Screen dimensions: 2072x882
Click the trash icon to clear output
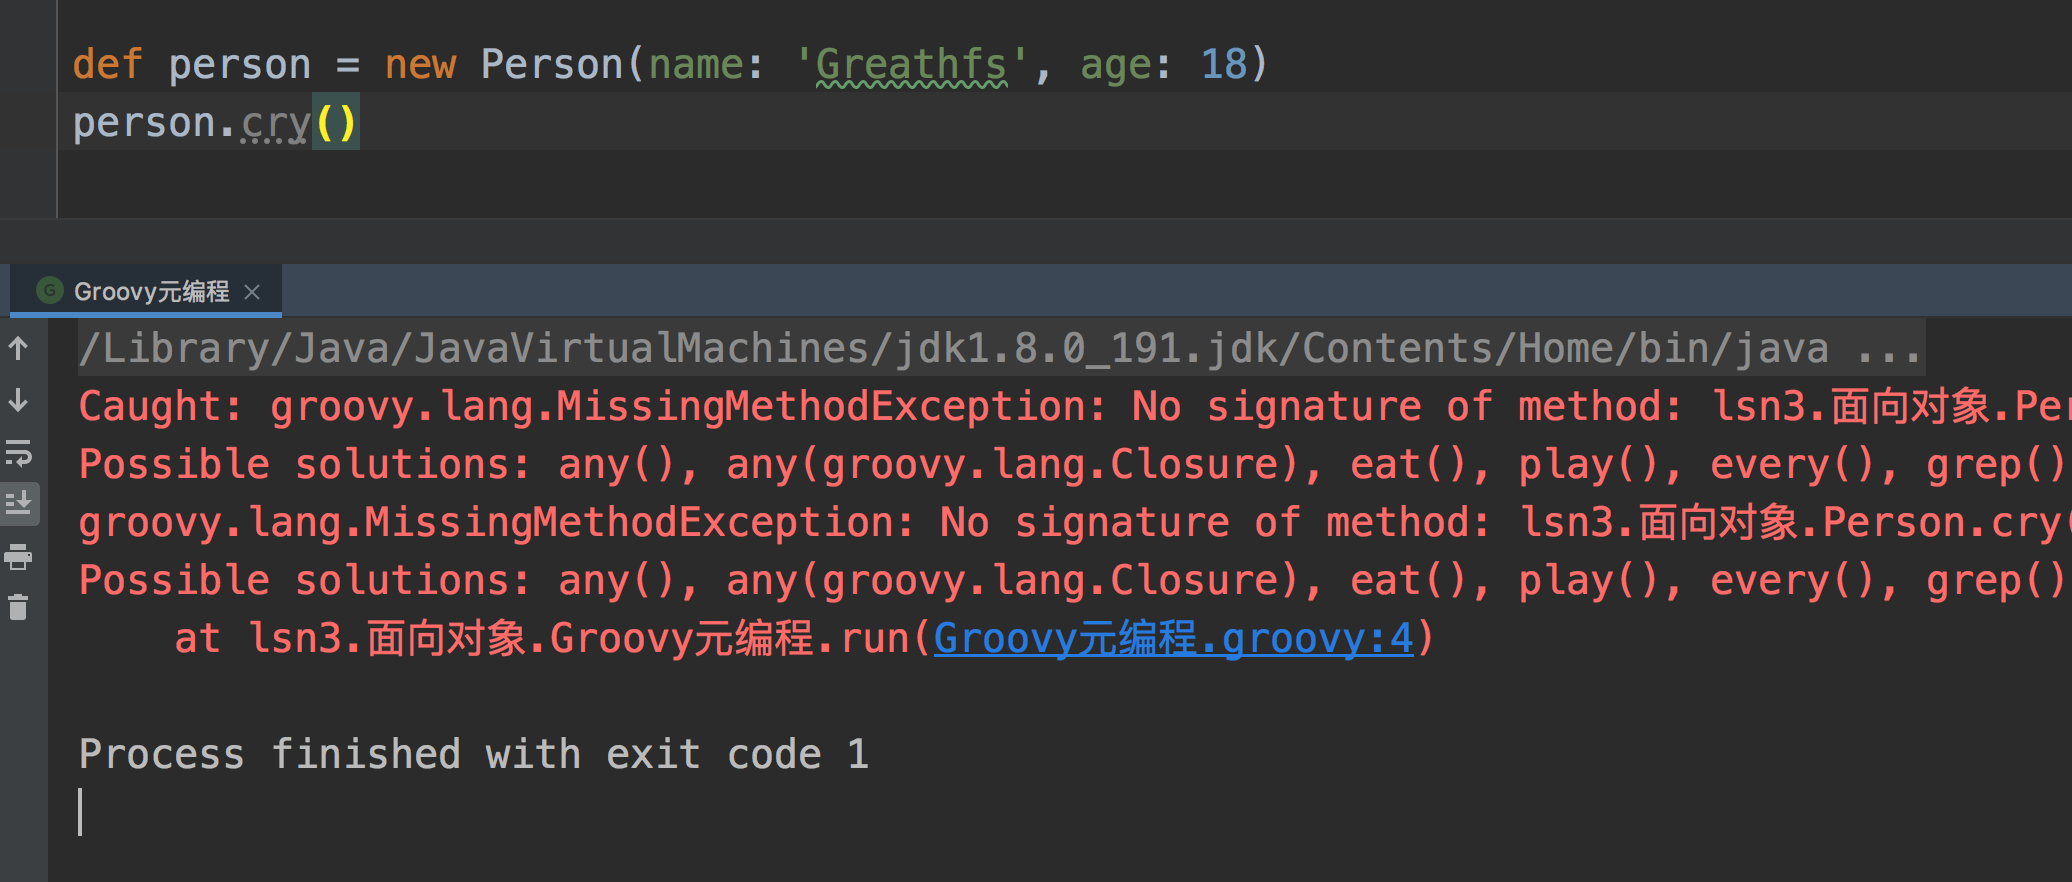click(19, 607)
